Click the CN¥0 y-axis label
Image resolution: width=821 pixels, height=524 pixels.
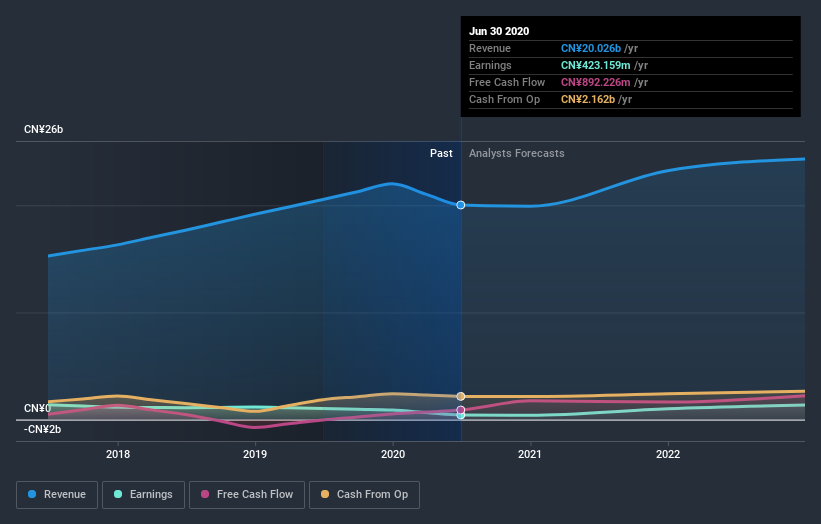tap(38, 408)
